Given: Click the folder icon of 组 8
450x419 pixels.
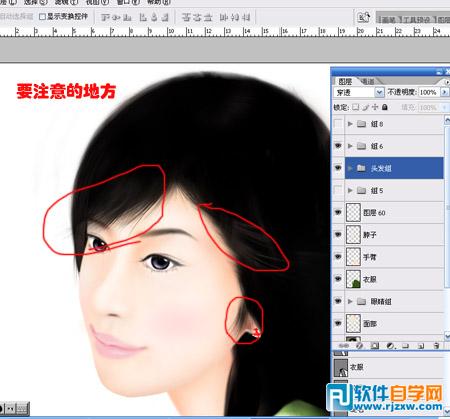Looking at the screenshot, I should pos(362,124).
